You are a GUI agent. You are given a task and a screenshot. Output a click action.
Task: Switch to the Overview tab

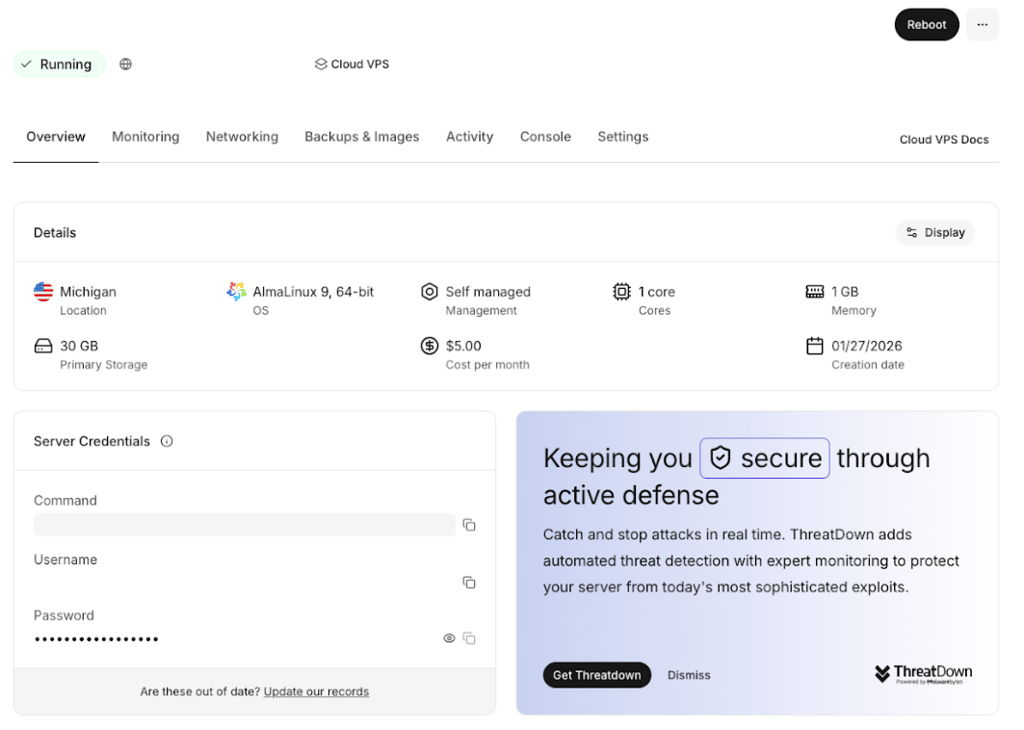(x=56, y=136)
